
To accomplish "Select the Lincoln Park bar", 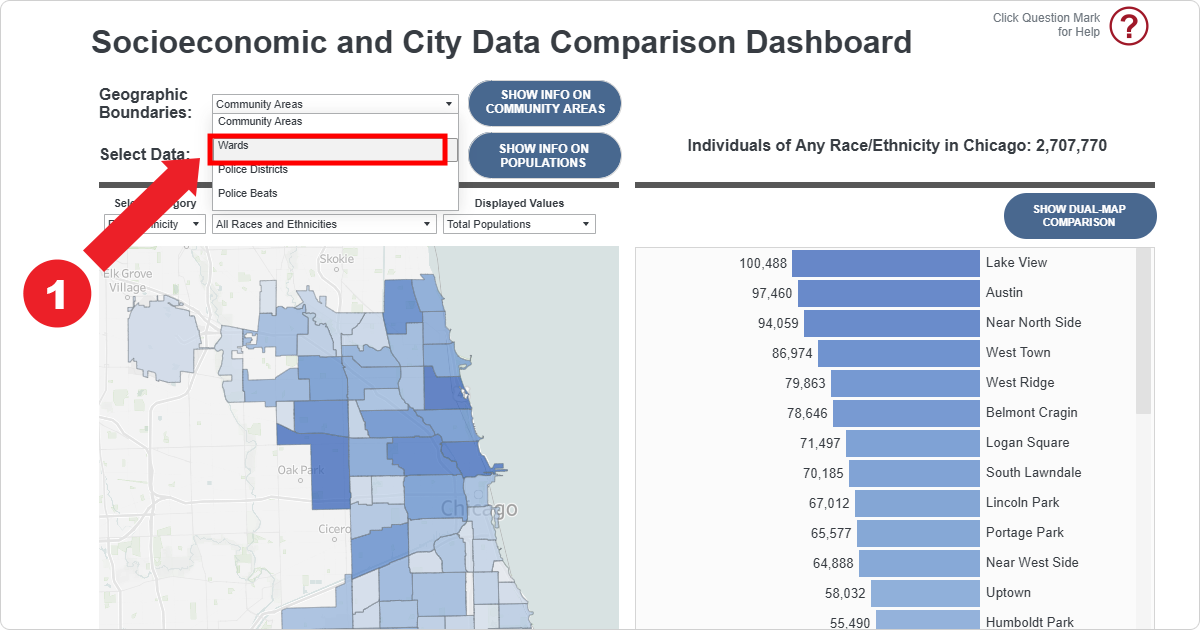I will [917, 503].
